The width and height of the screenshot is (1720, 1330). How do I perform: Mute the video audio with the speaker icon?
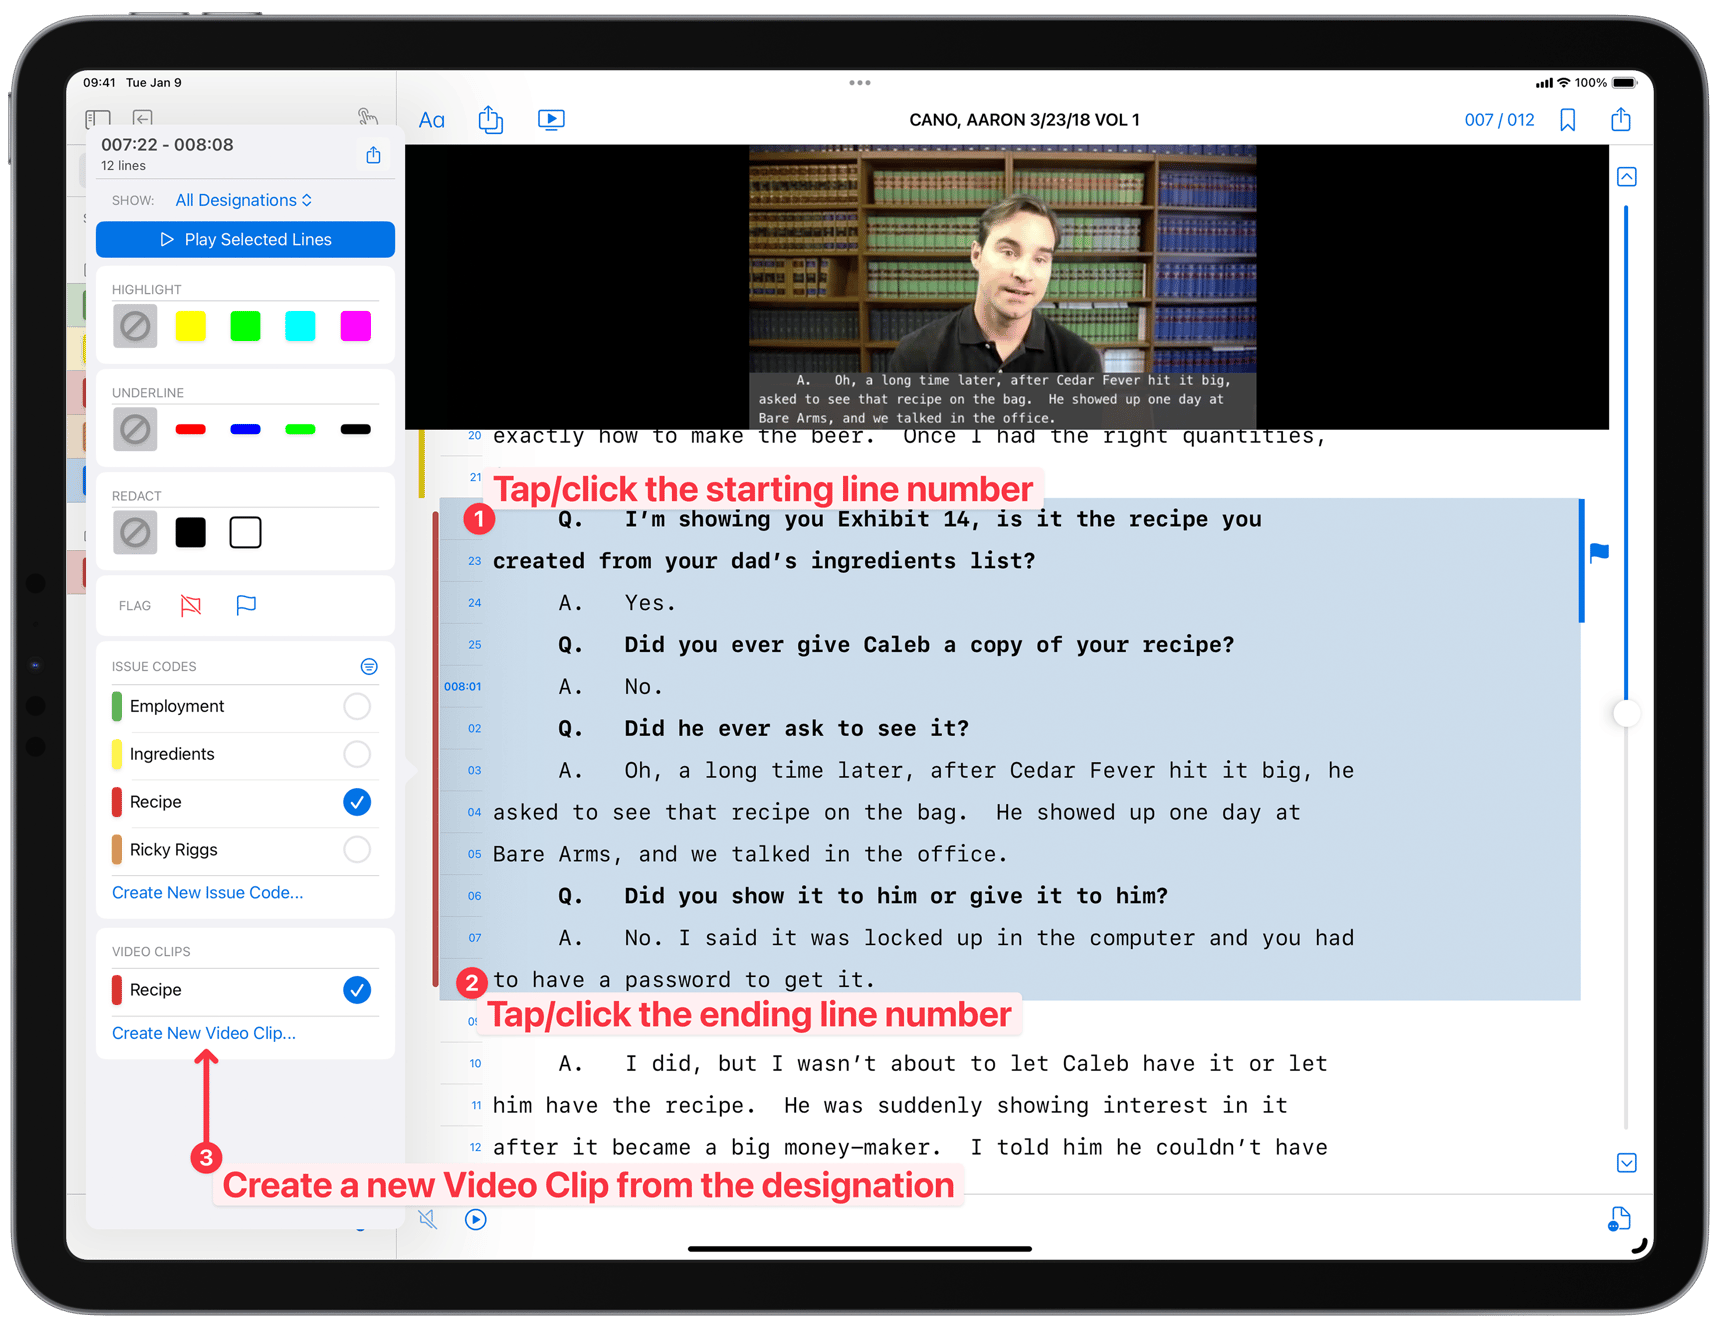[428, 1219]
